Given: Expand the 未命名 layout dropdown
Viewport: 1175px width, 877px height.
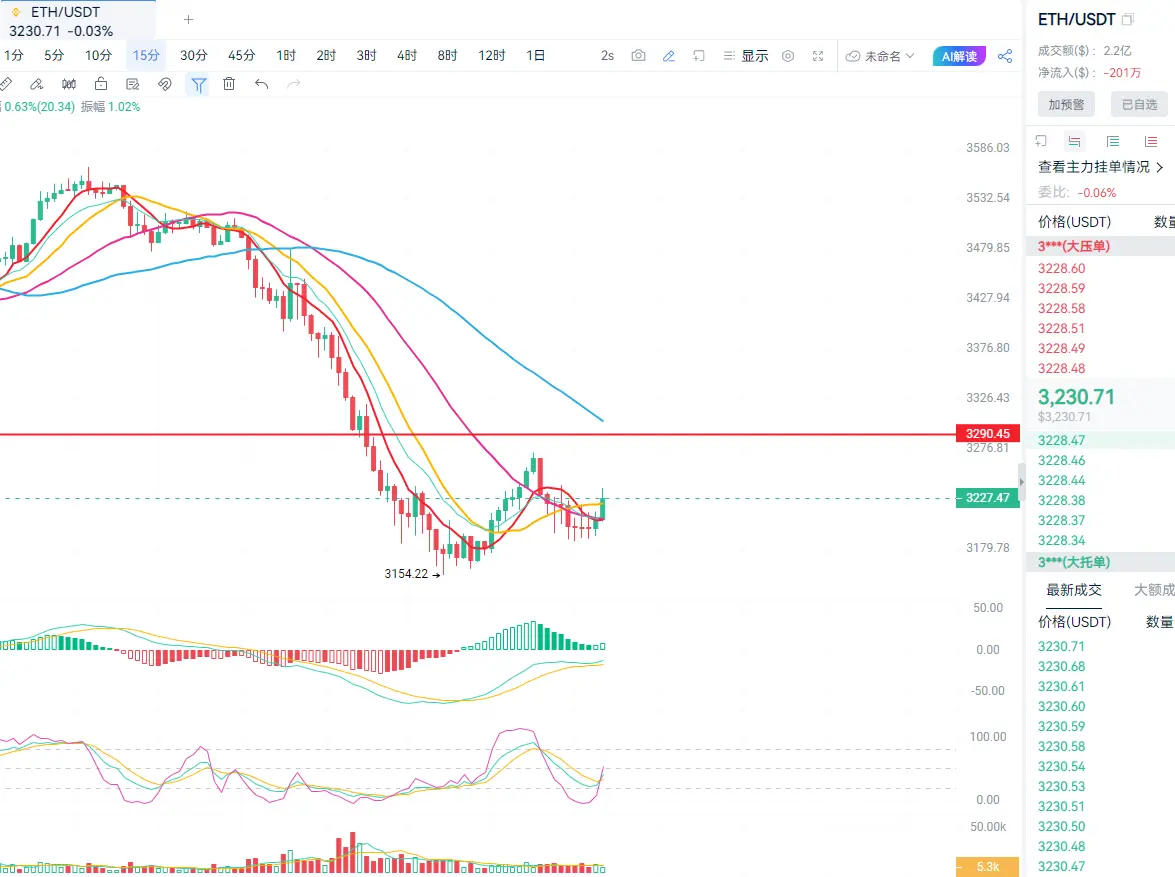Looking at the screenshot, I should [881, 56].
